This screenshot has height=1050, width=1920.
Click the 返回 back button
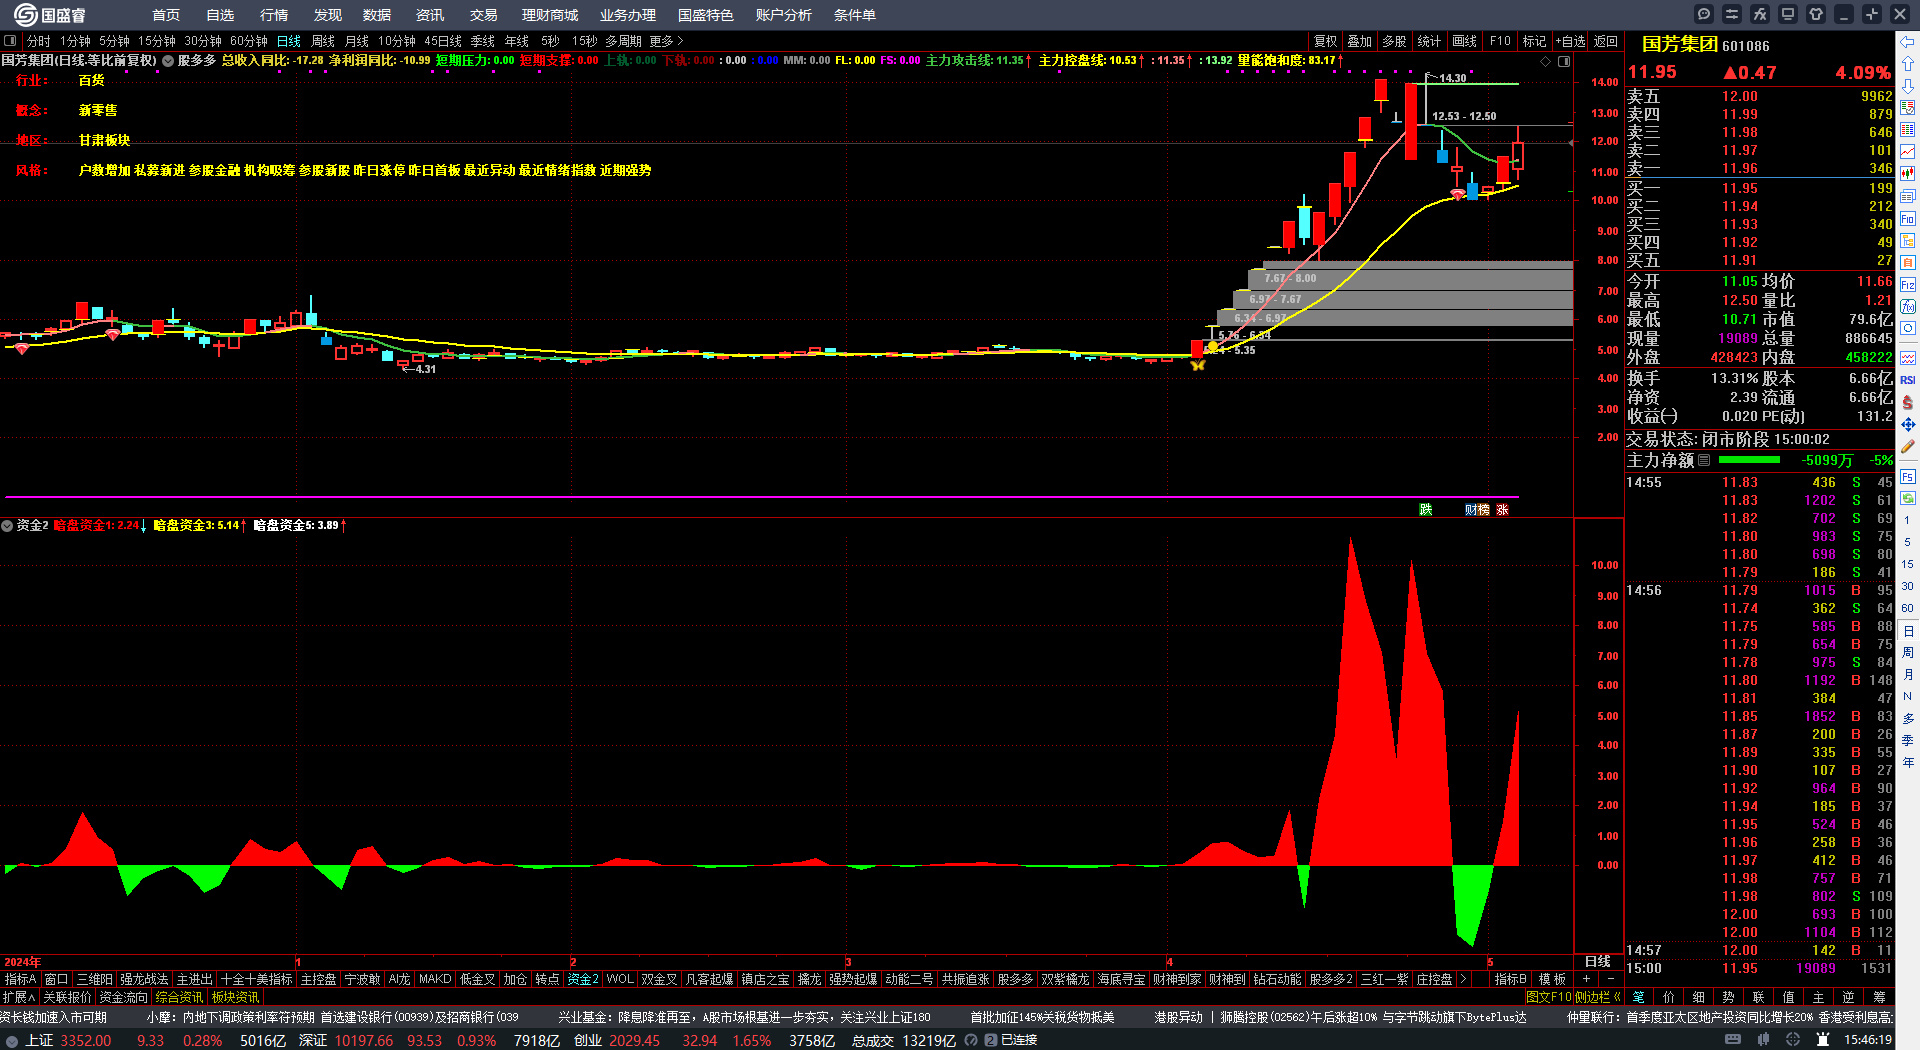point(1606,41)
